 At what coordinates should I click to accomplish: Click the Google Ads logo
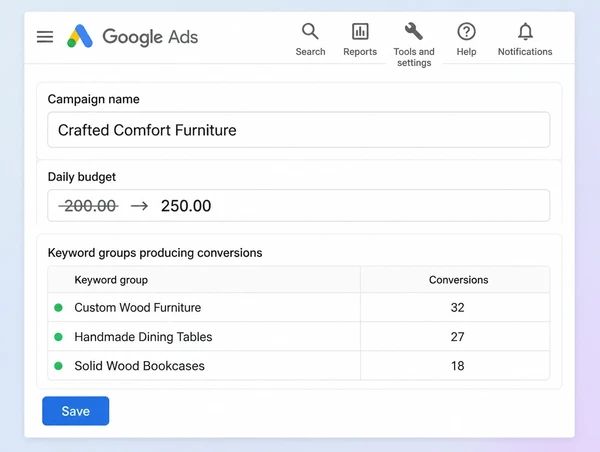(x=80, y=36)
